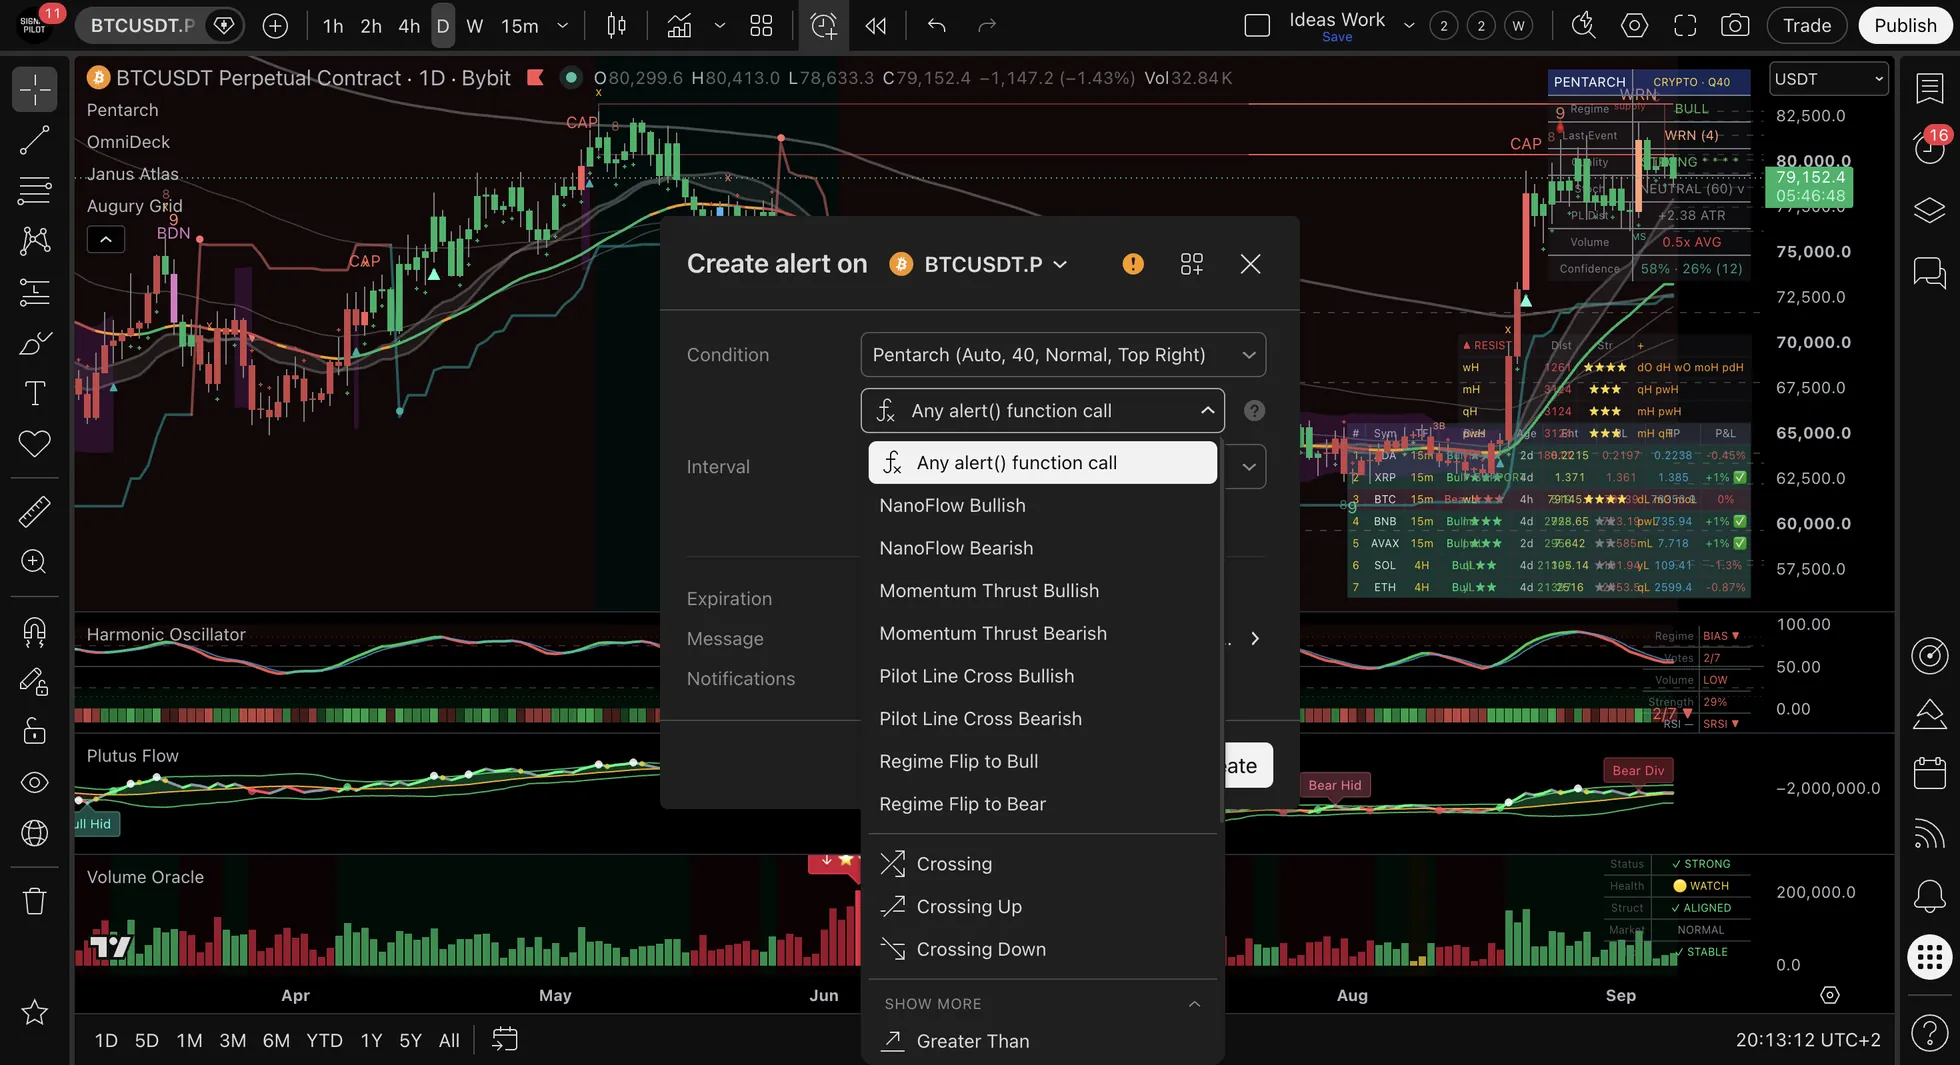
Task: Open the alerts clock panel
Action: pyautogui.click(x=1929, y=148)
